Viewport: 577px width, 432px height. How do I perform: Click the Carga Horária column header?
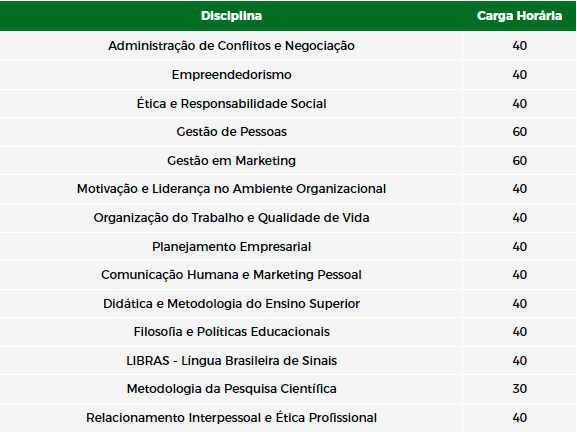pos(519,16)
